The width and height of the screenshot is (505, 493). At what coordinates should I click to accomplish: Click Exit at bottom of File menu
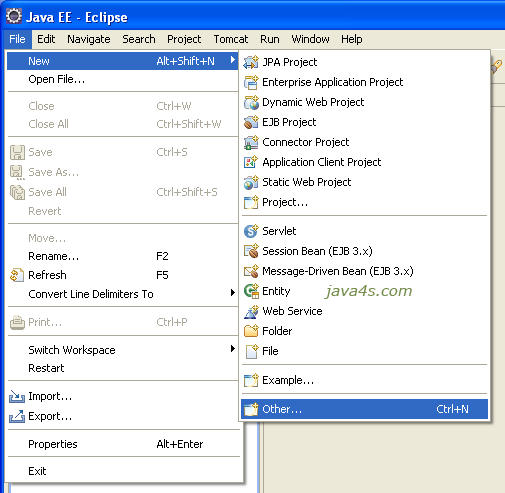tap(37, 471)
